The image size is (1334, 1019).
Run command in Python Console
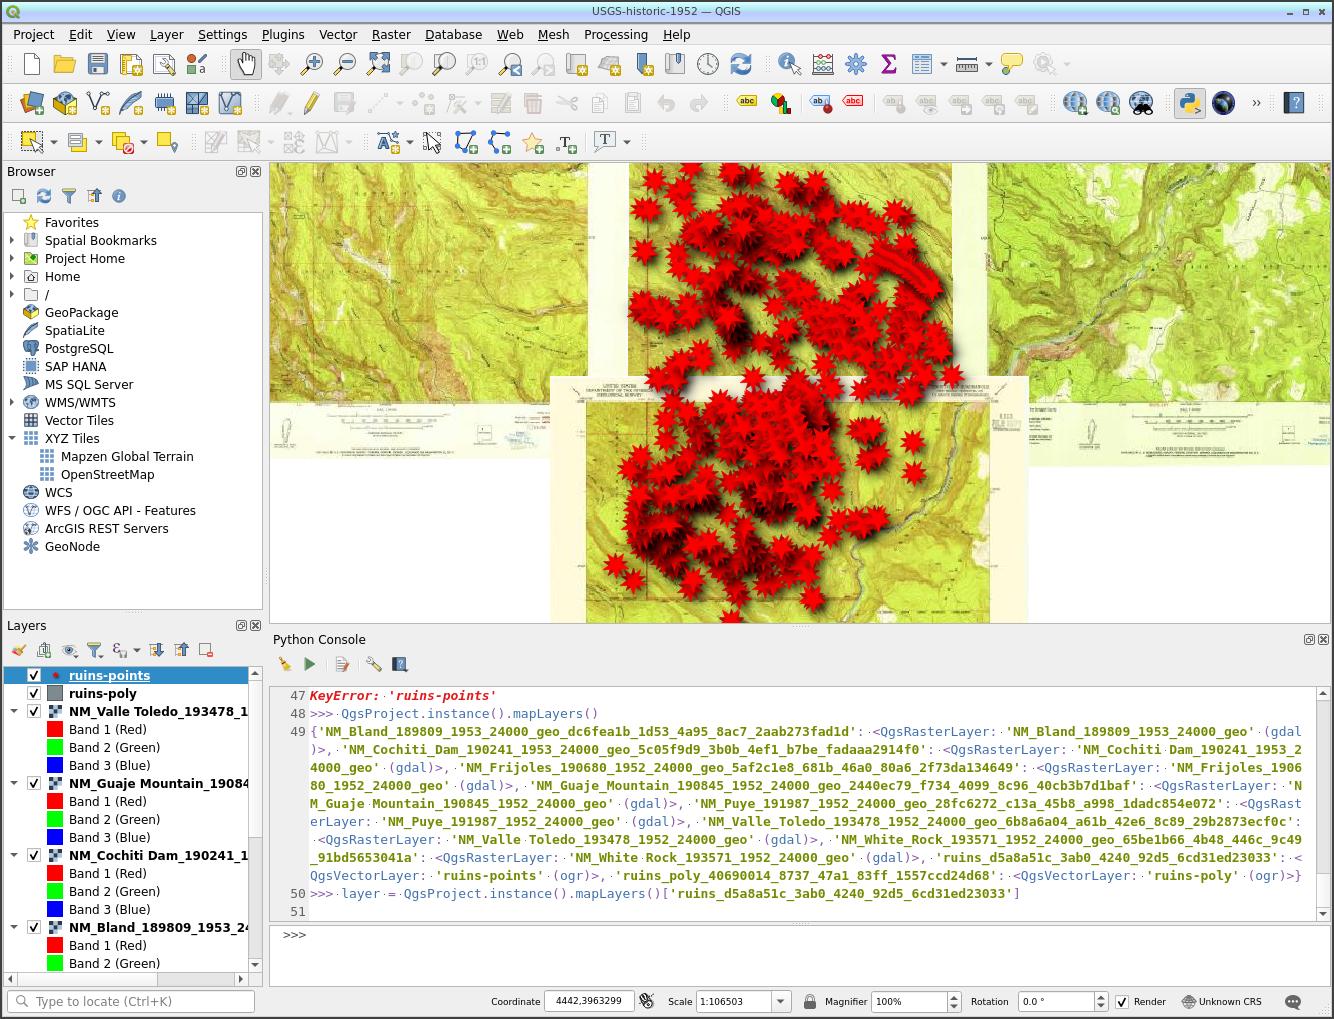(310, 664)
